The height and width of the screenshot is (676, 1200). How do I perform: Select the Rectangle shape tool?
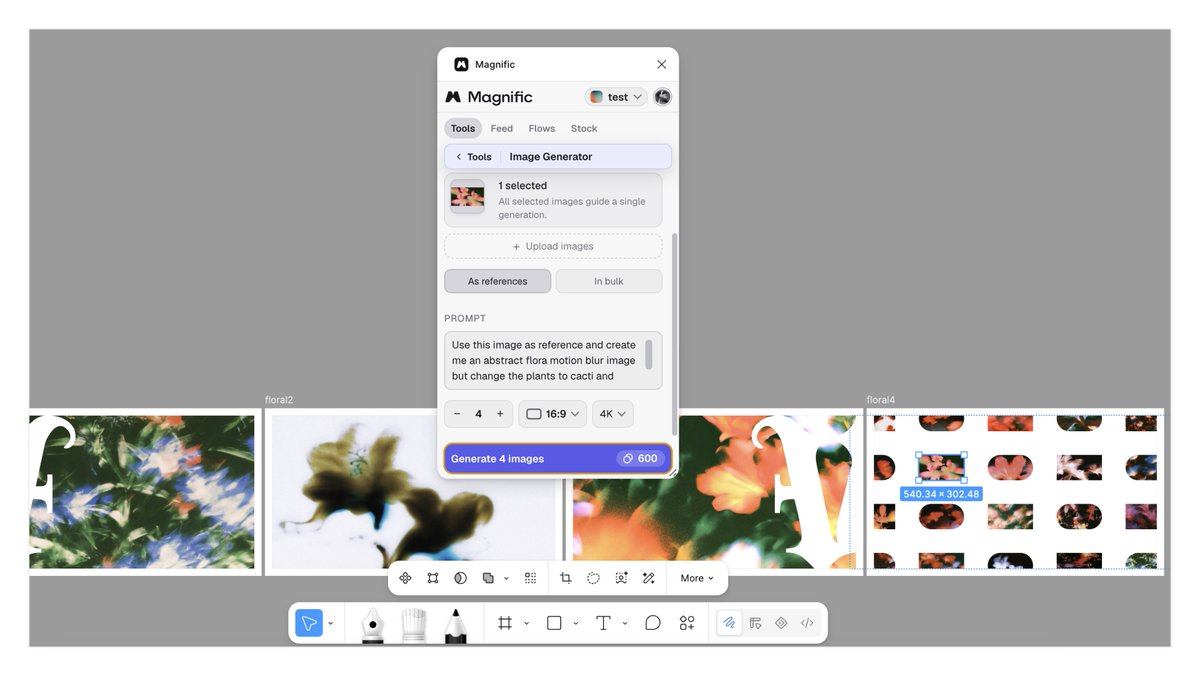[x=554, y=623]
